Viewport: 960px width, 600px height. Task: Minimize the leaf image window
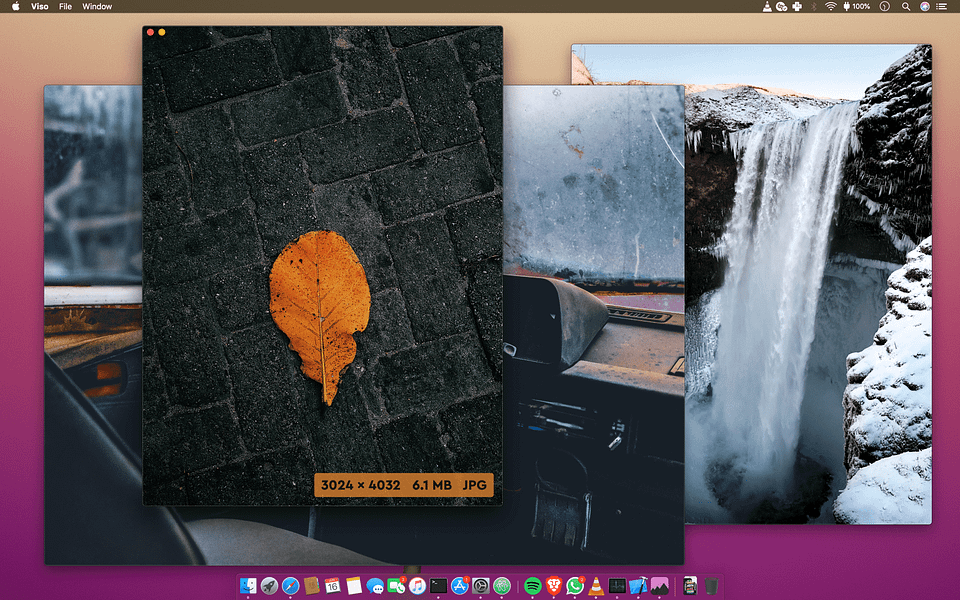click(162, 32)
